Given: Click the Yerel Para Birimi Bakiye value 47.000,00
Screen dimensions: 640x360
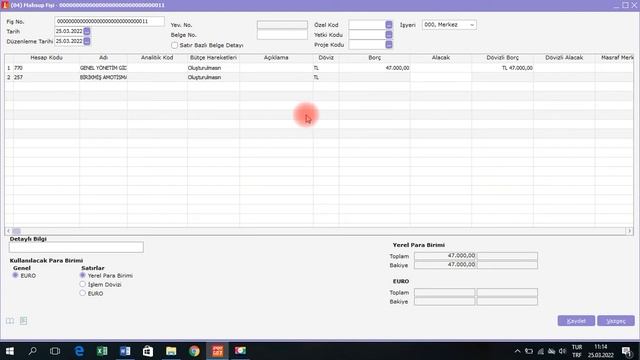Looking at the screenshot, I should (x=445, y=265).
